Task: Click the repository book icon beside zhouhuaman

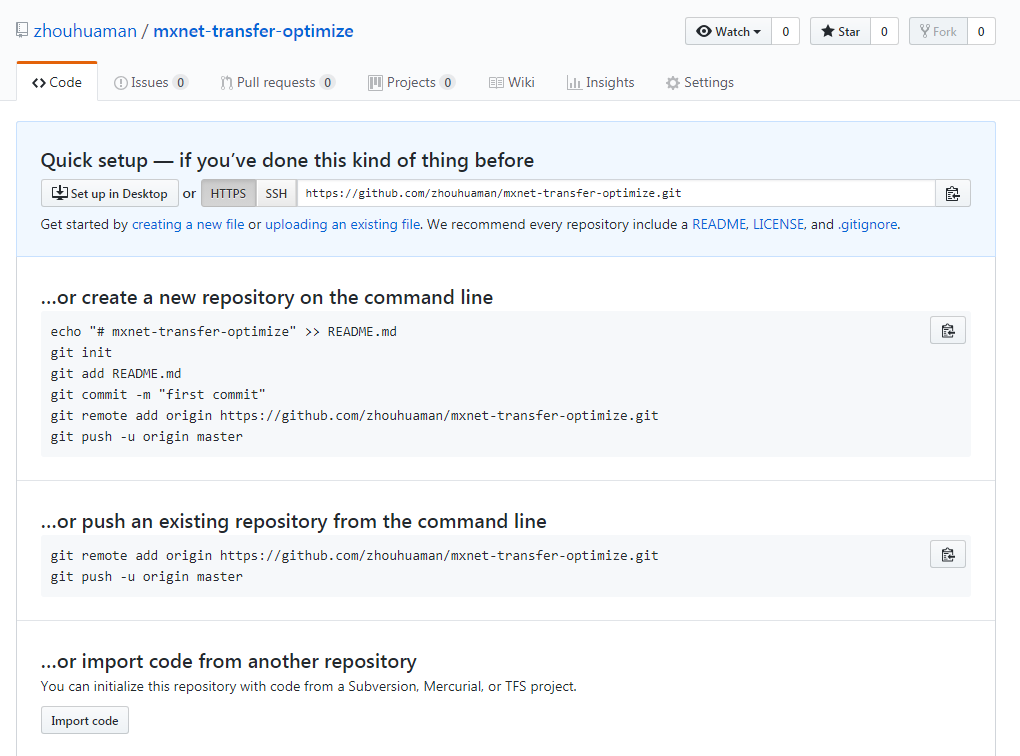Action: [x=22, y=30]
